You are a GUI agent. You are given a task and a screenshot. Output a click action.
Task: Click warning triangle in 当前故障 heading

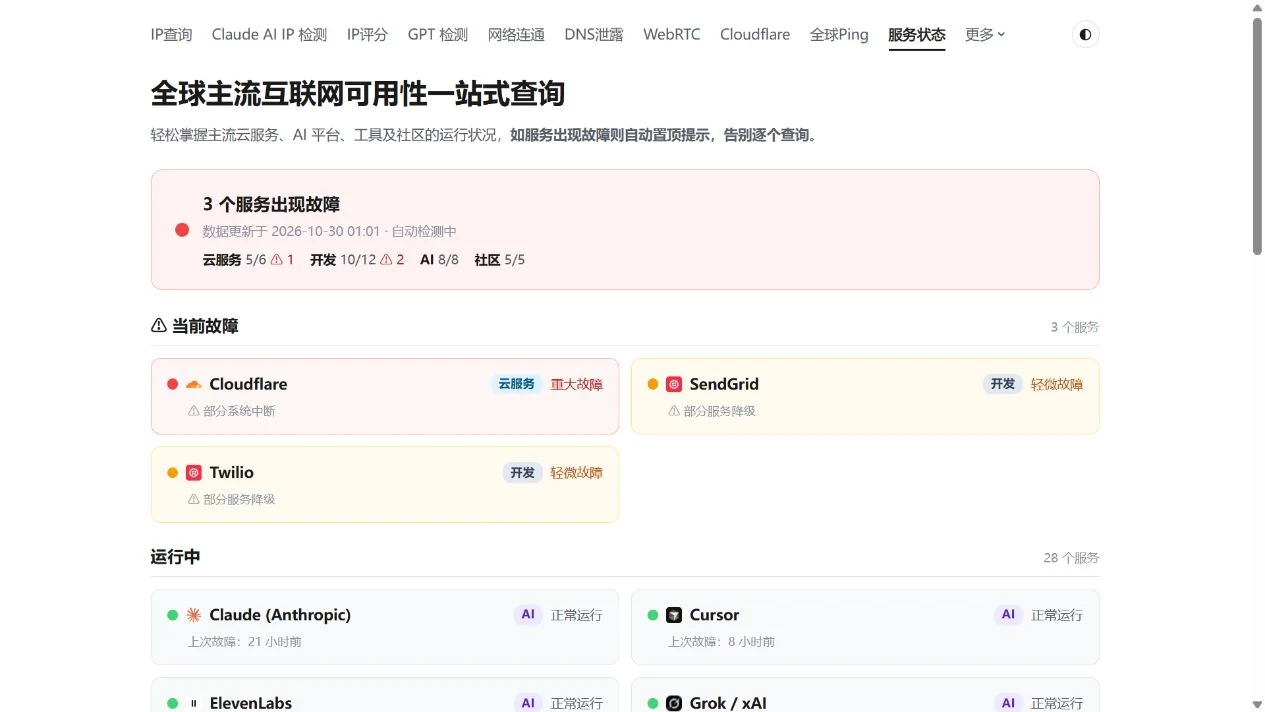(x=159, y=326)
